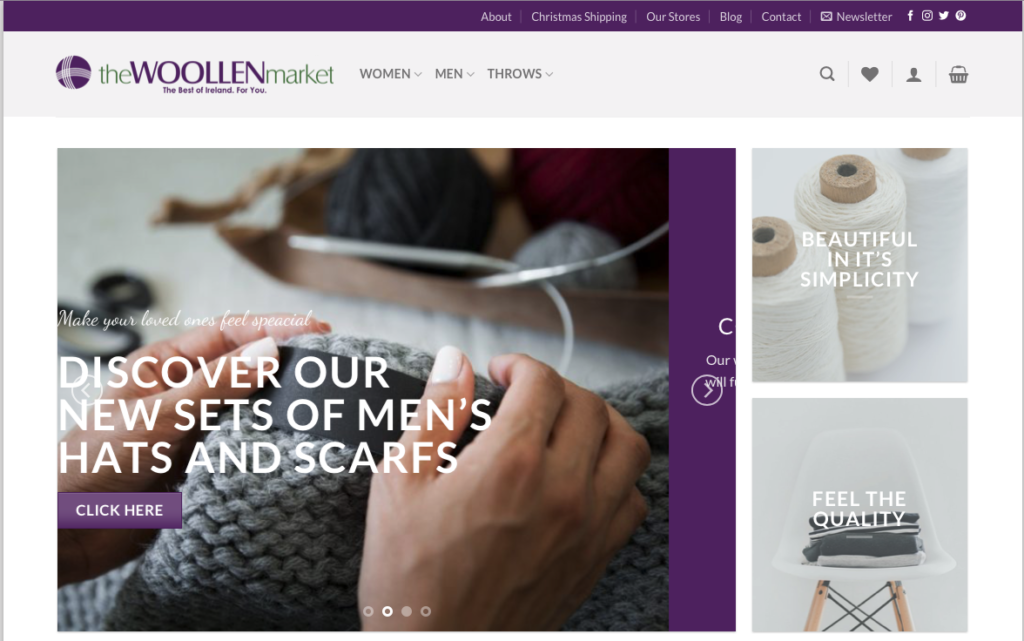Screen dimensions: 1024x641
Task: Expand the WOMEN dropdown menu
Action: (x=391, y=74)
